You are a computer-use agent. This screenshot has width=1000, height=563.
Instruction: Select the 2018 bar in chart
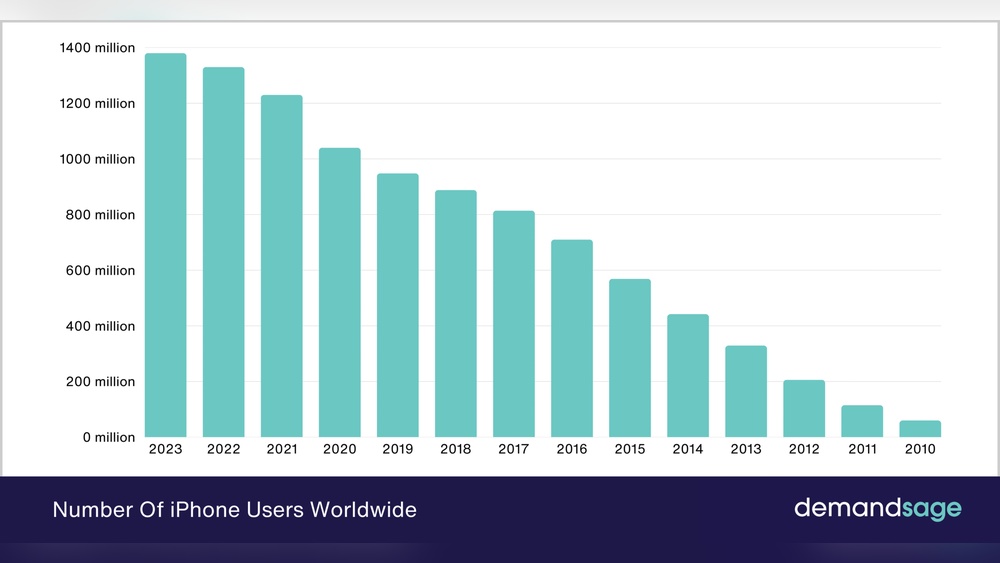[455, 313]
